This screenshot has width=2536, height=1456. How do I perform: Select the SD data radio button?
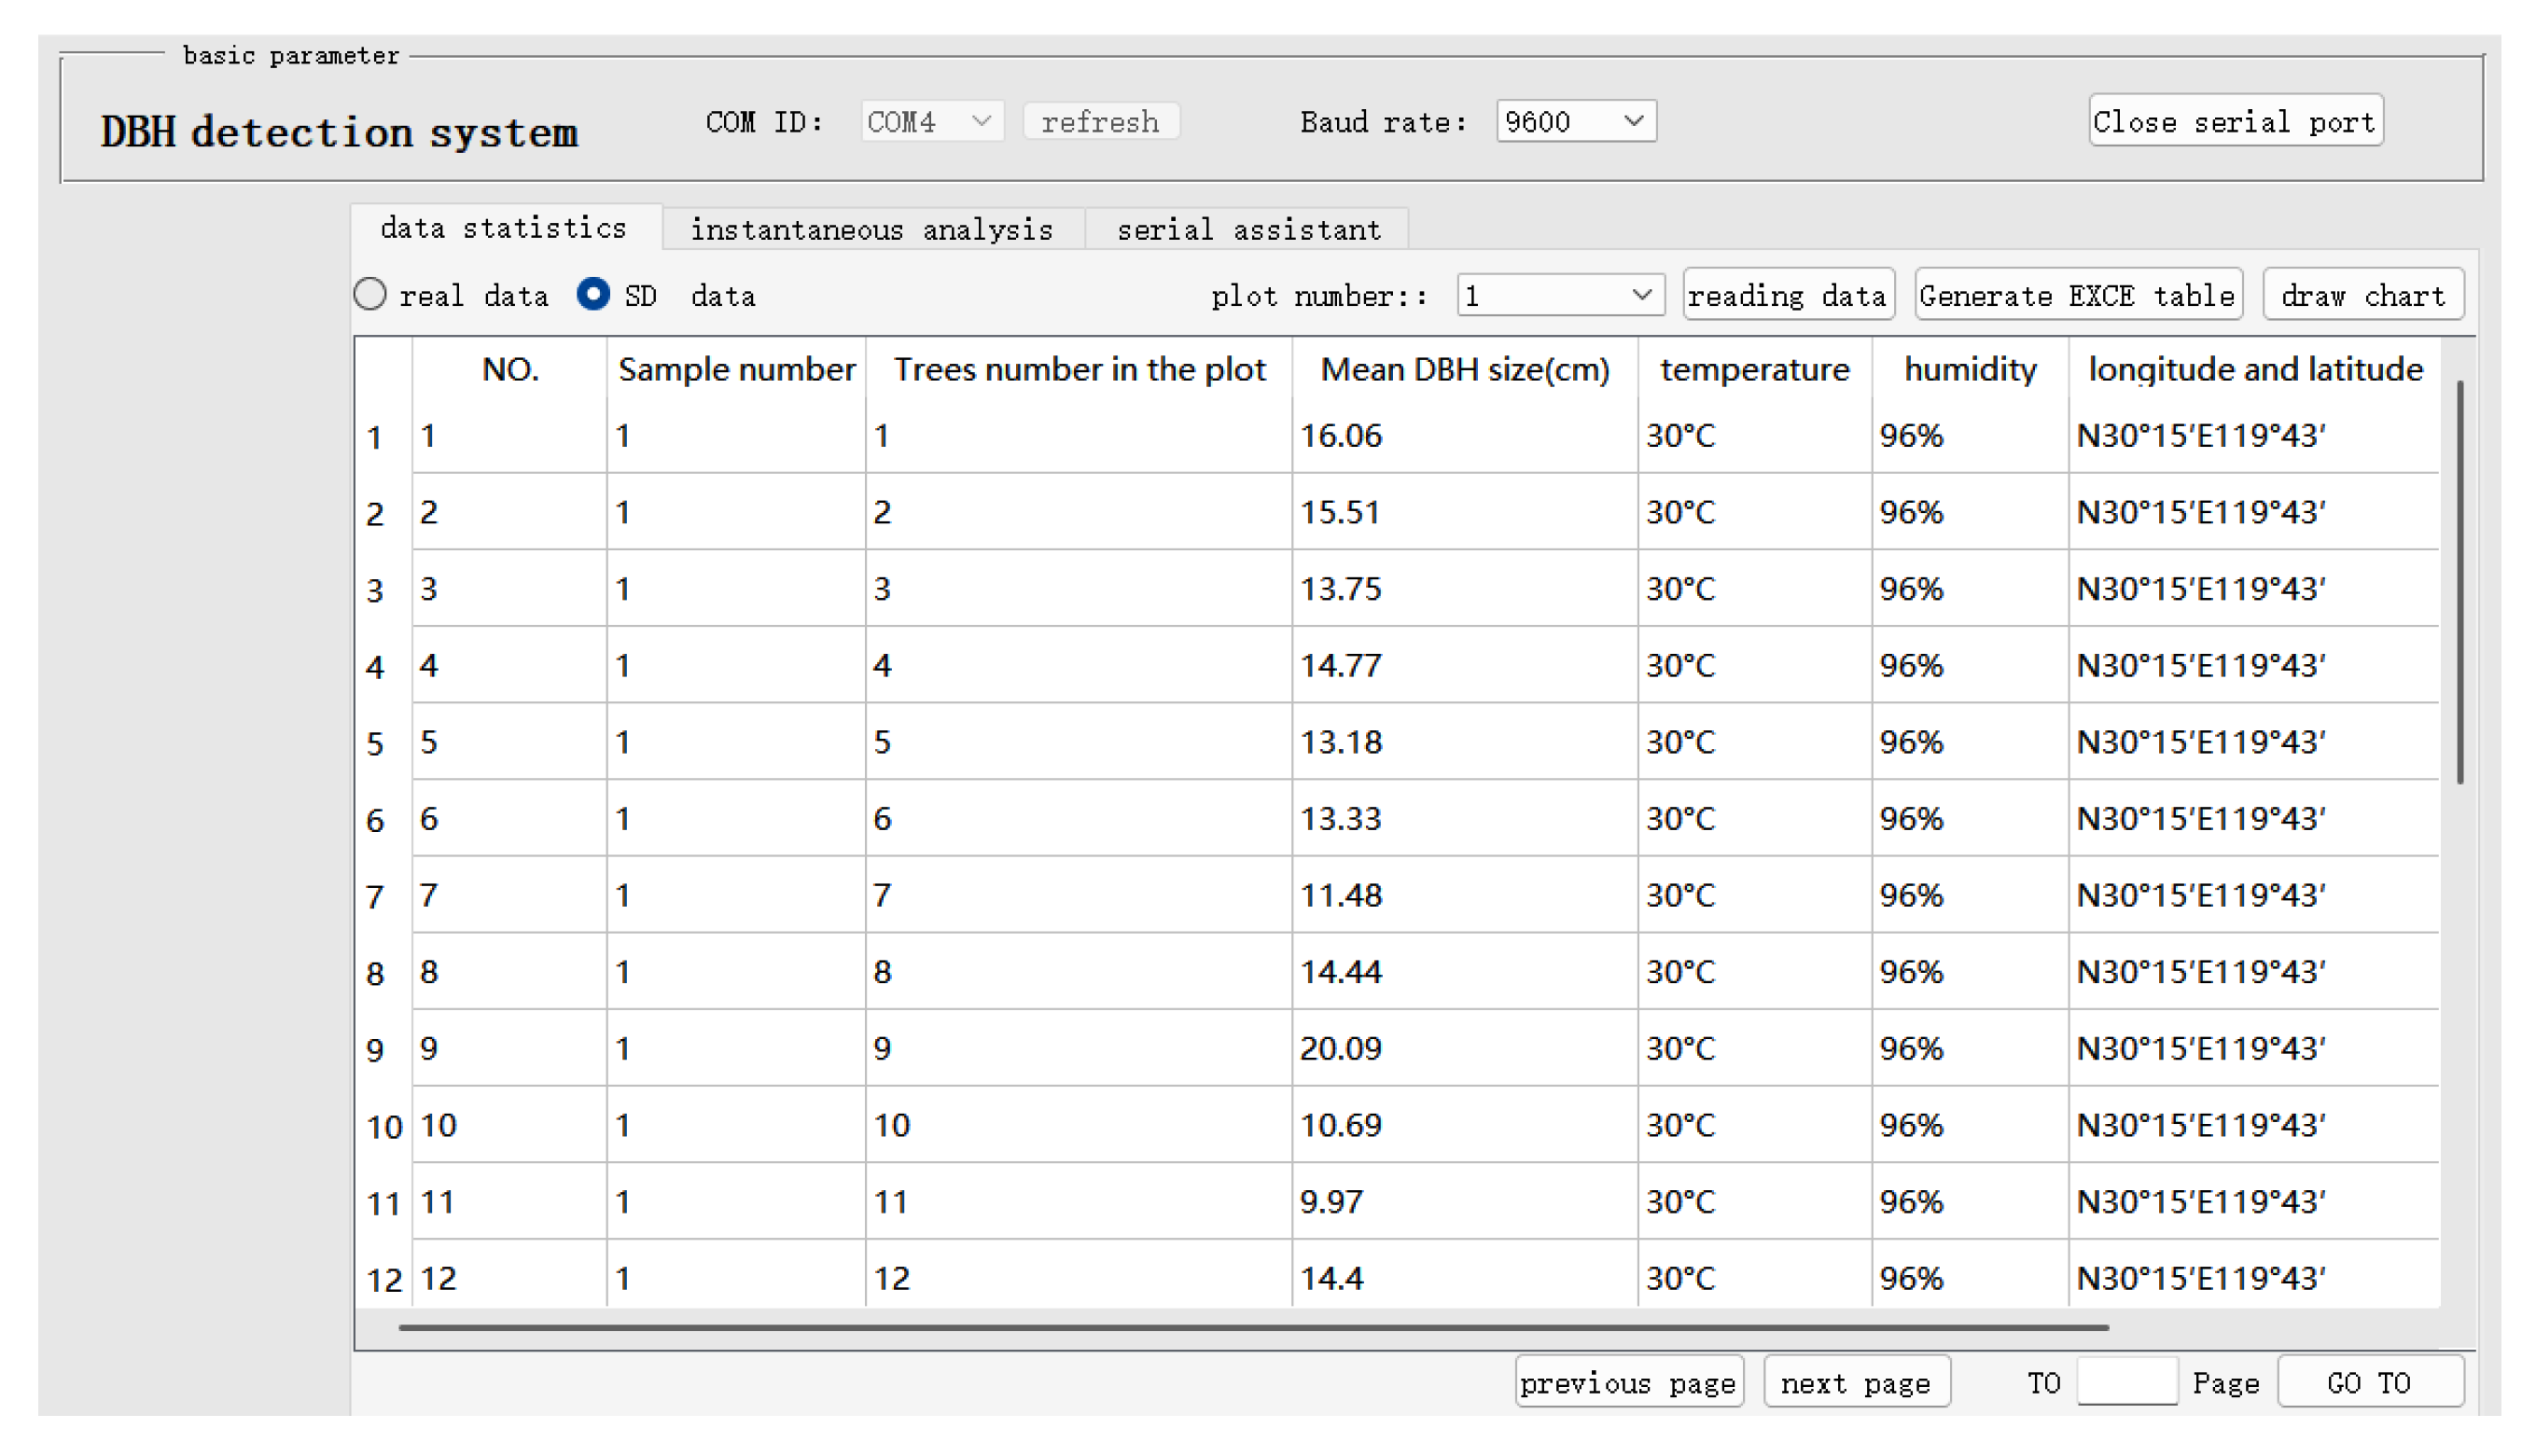pyautogui.click(x=593, y=295)
